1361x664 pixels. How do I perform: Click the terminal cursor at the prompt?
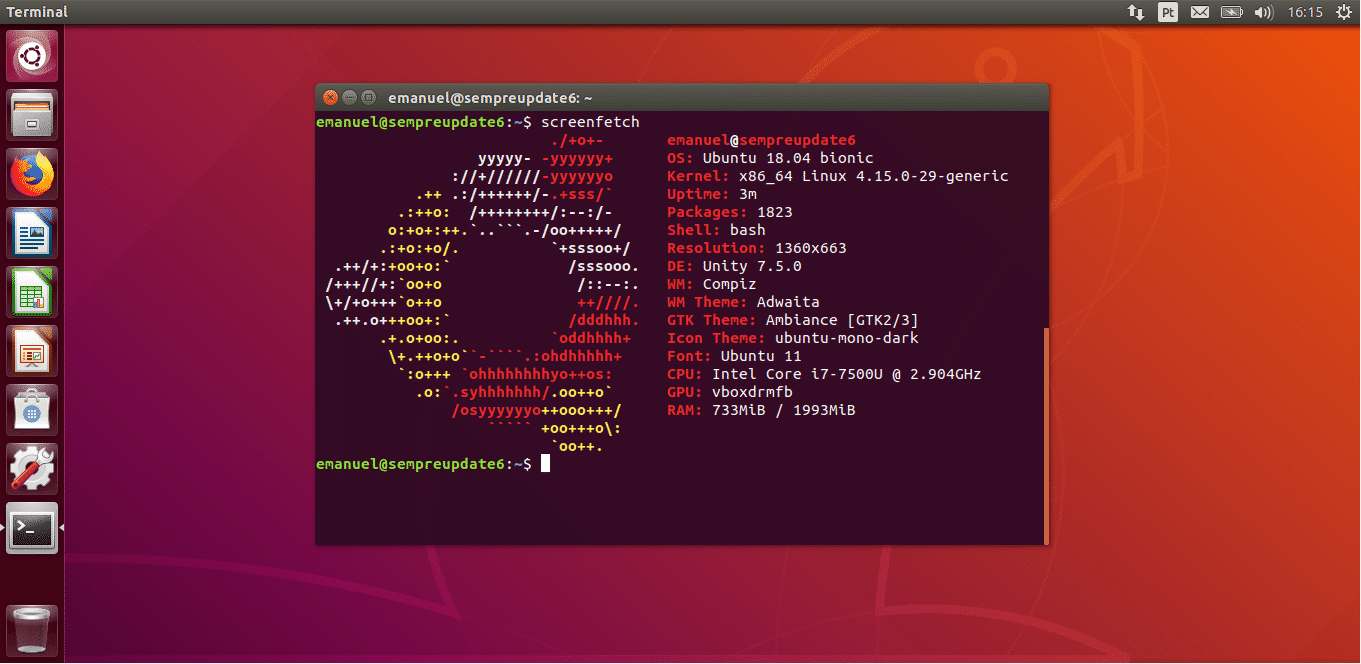pos(545,464)
